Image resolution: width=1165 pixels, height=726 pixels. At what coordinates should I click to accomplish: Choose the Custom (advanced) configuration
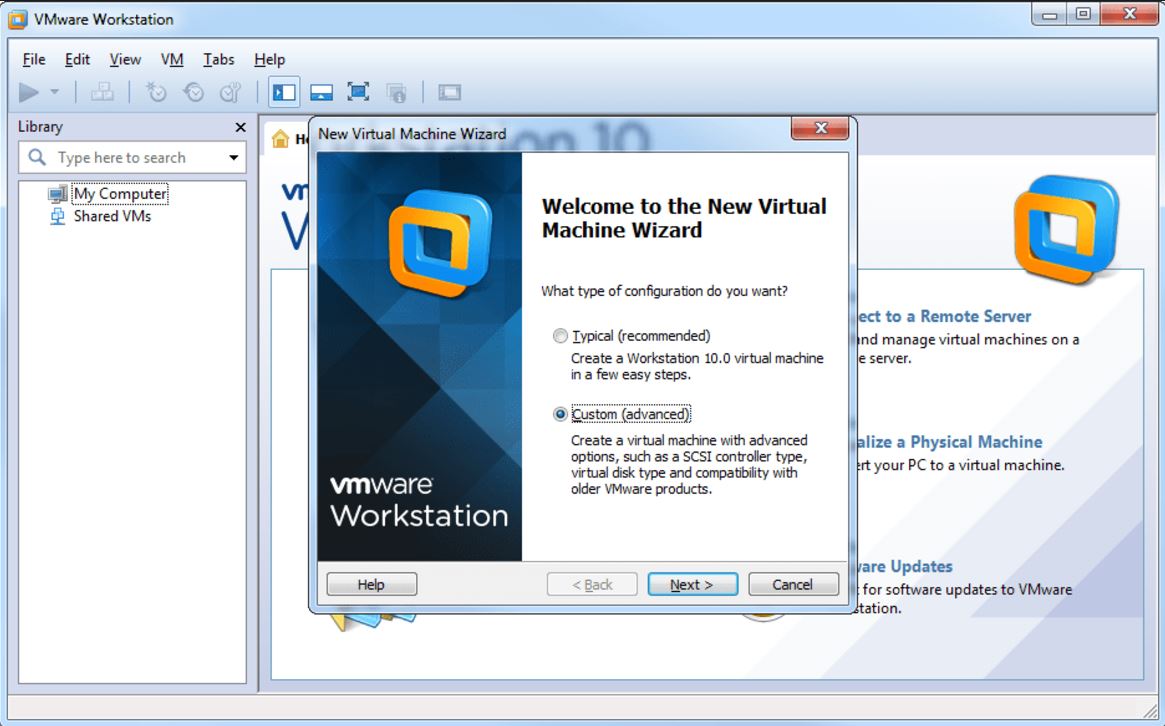[x=561, y=413]
